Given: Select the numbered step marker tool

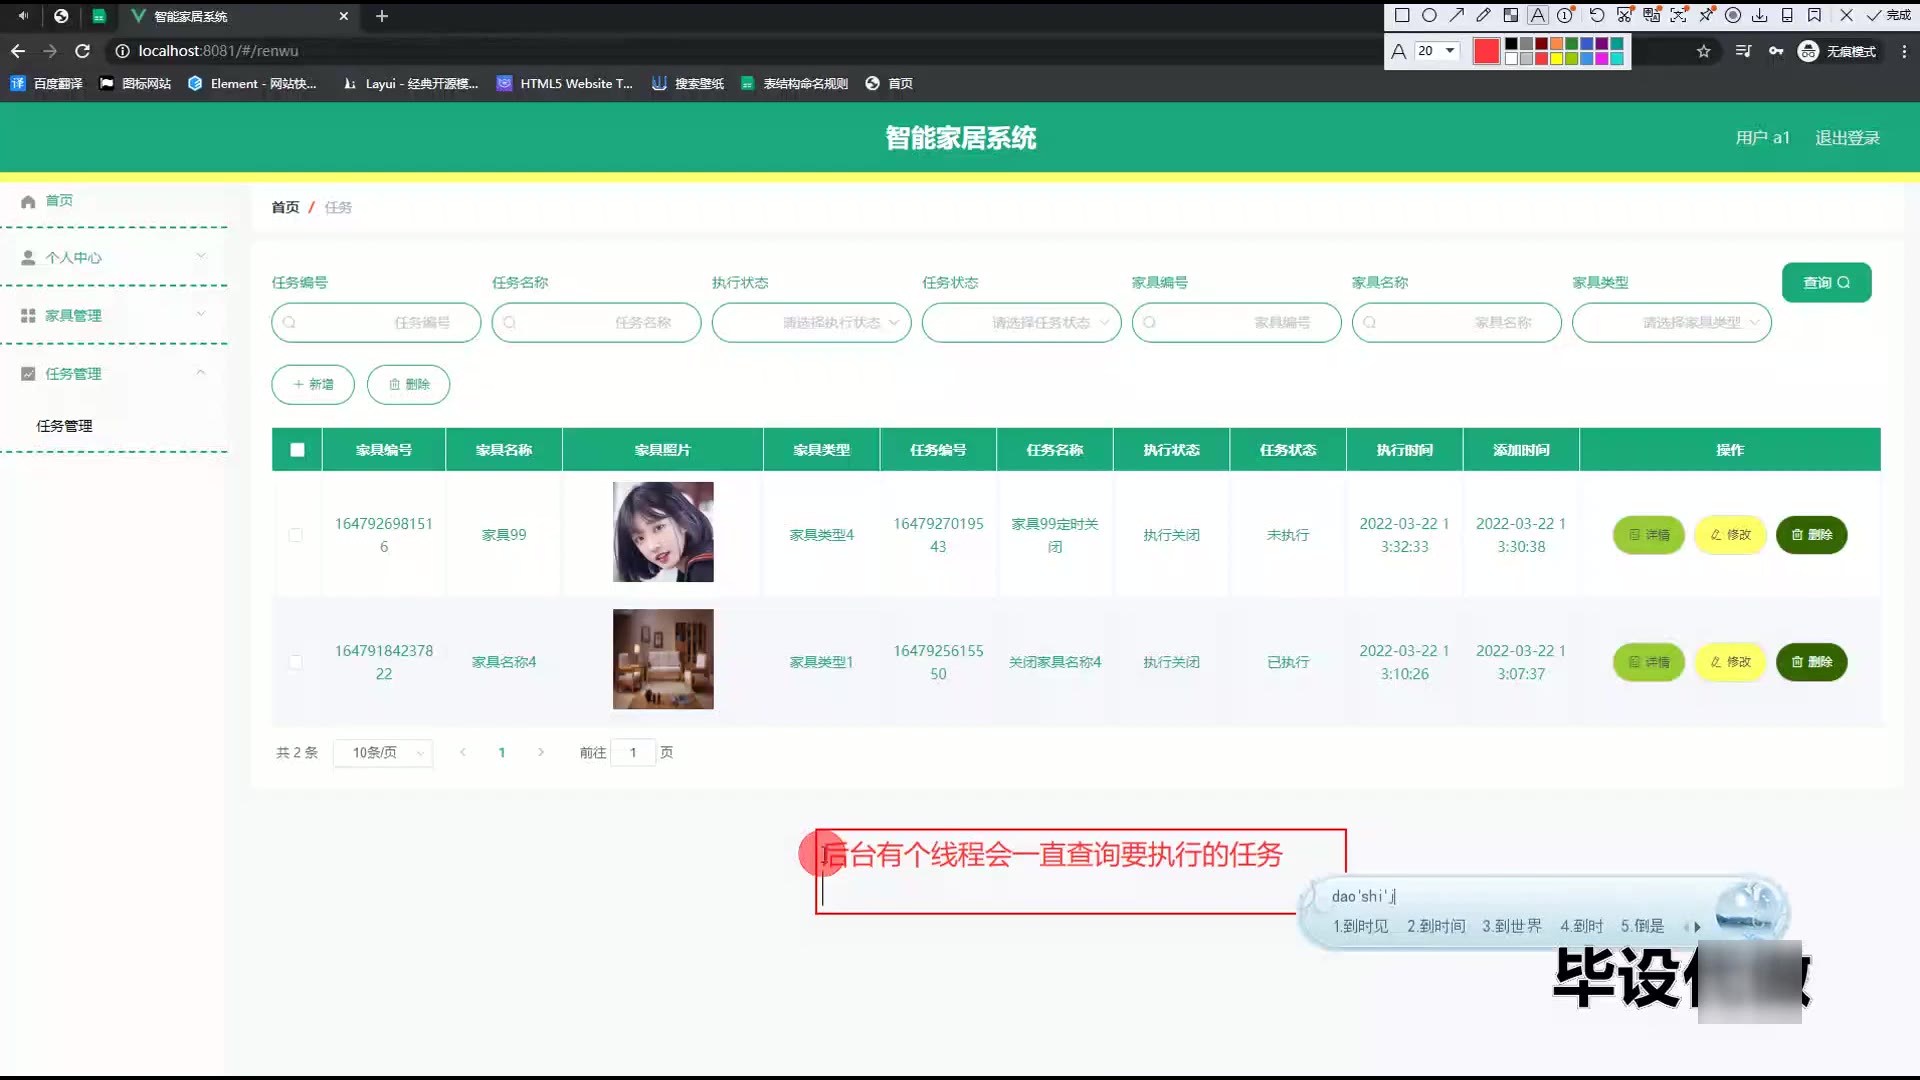Looking at the screenshot, I should 1565,15.
